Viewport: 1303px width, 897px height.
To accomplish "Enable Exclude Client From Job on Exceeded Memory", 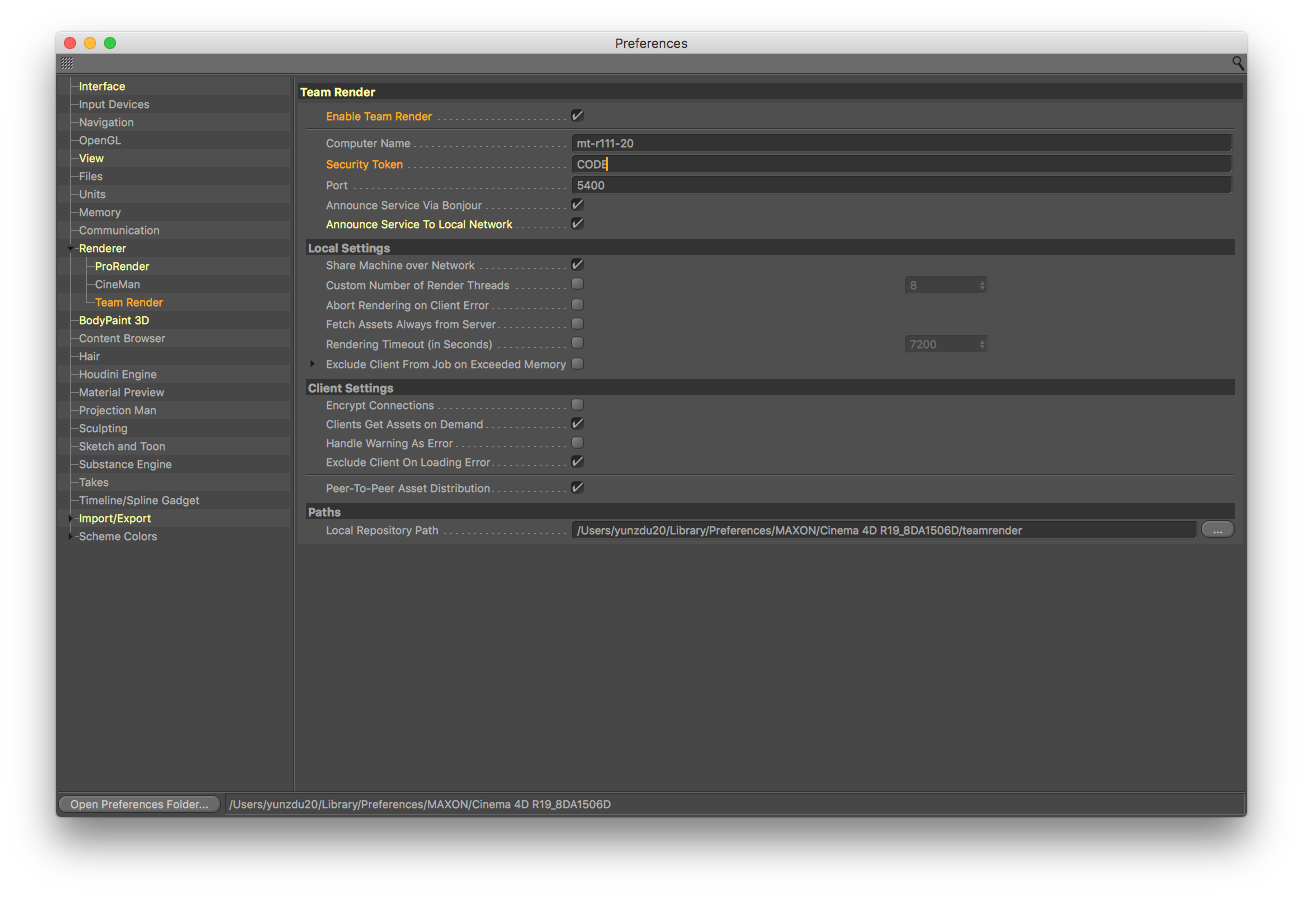I will pos(577,364).
